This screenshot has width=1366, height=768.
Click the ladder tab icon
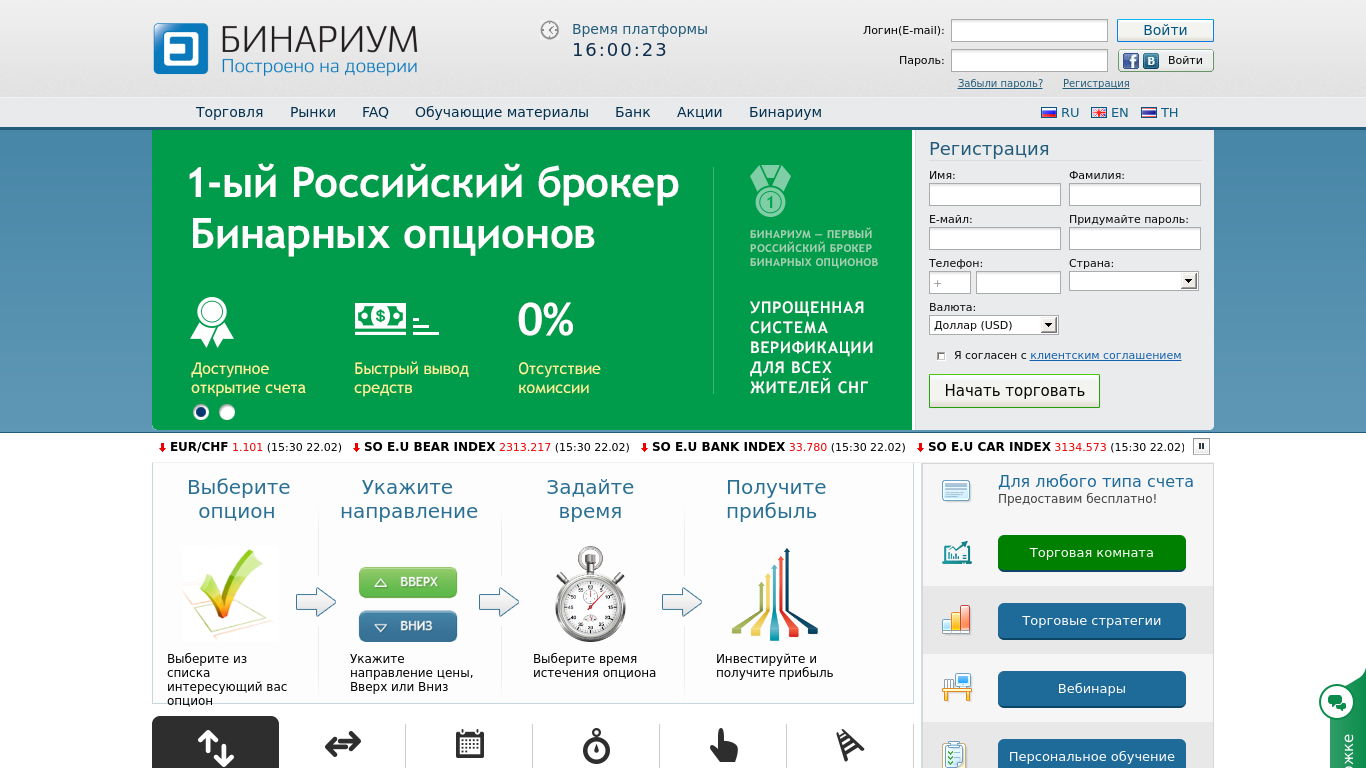pyautogui.click(x=850, y=745)
